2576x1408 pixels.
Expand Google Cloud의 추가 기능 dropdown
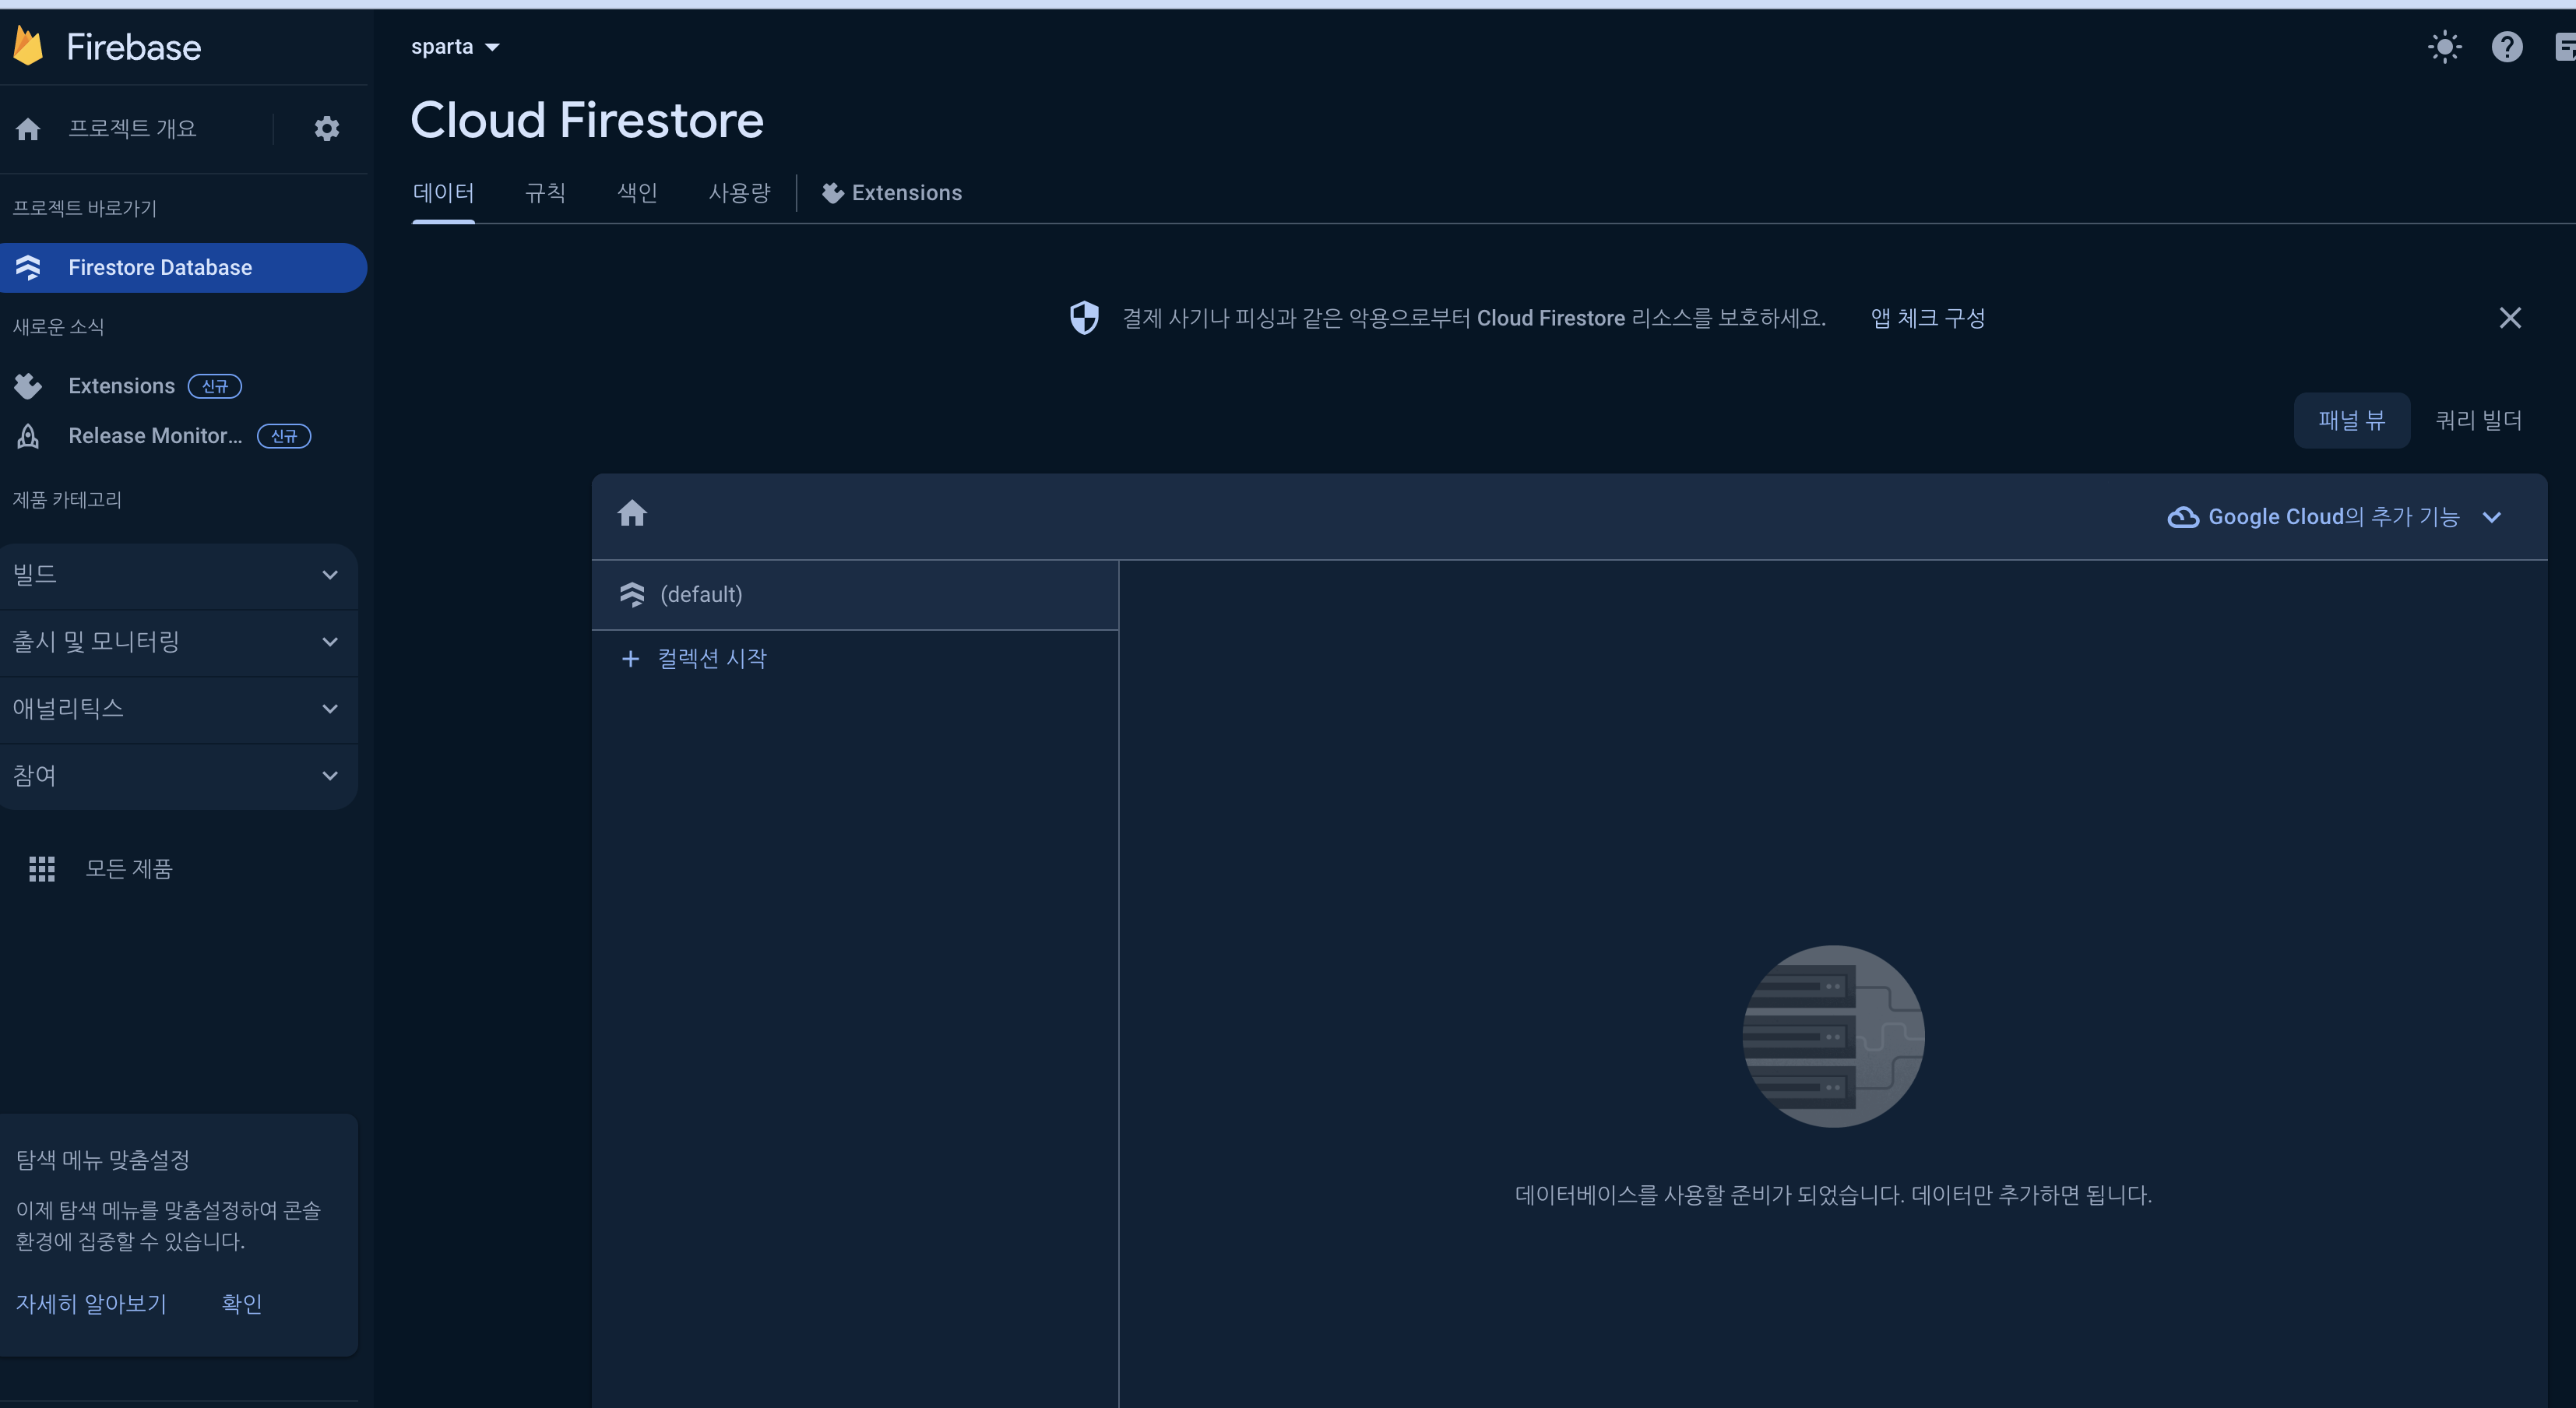[x=2334, y=517]
